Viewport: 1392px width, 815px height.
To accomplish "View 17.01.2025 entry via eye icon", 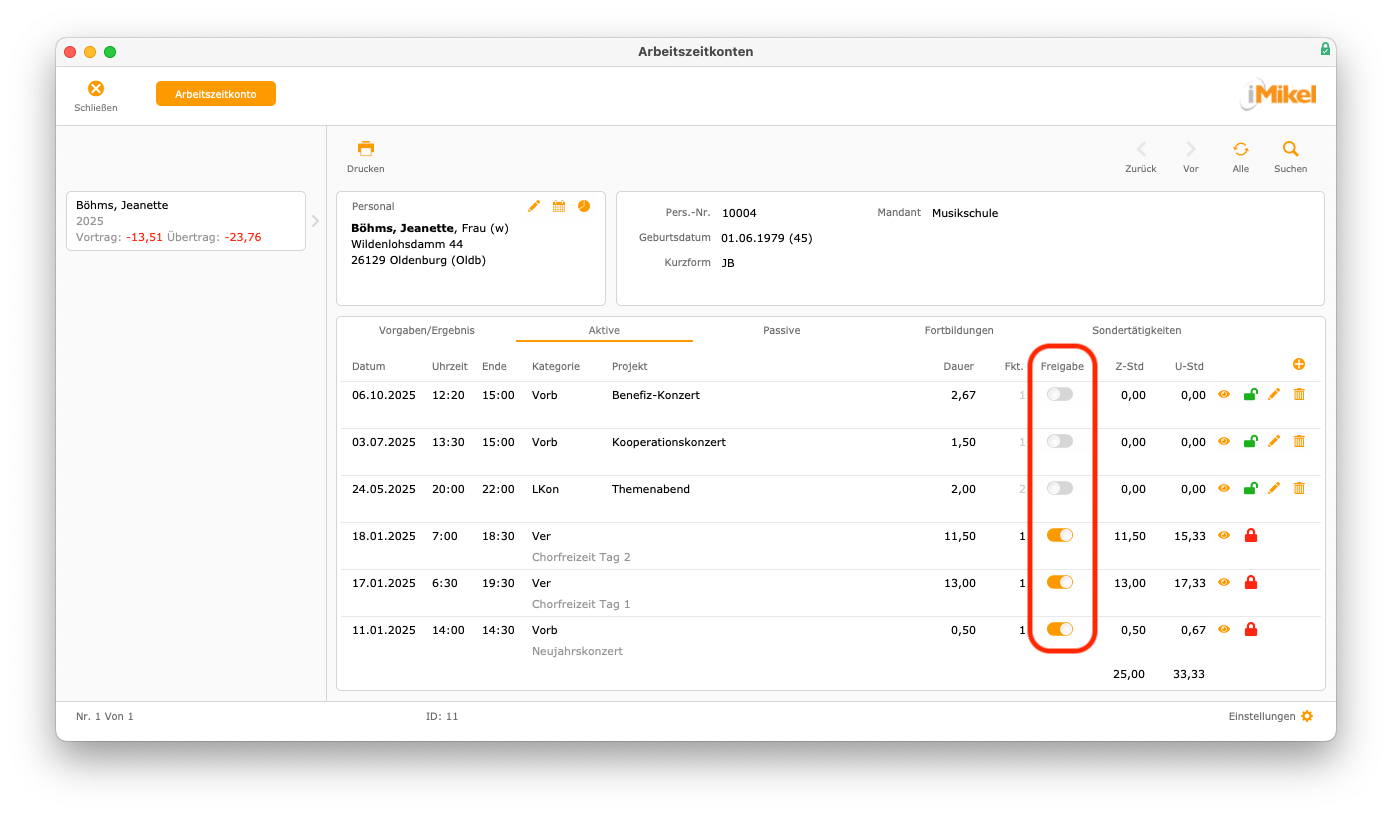I will click(1224, 582).
